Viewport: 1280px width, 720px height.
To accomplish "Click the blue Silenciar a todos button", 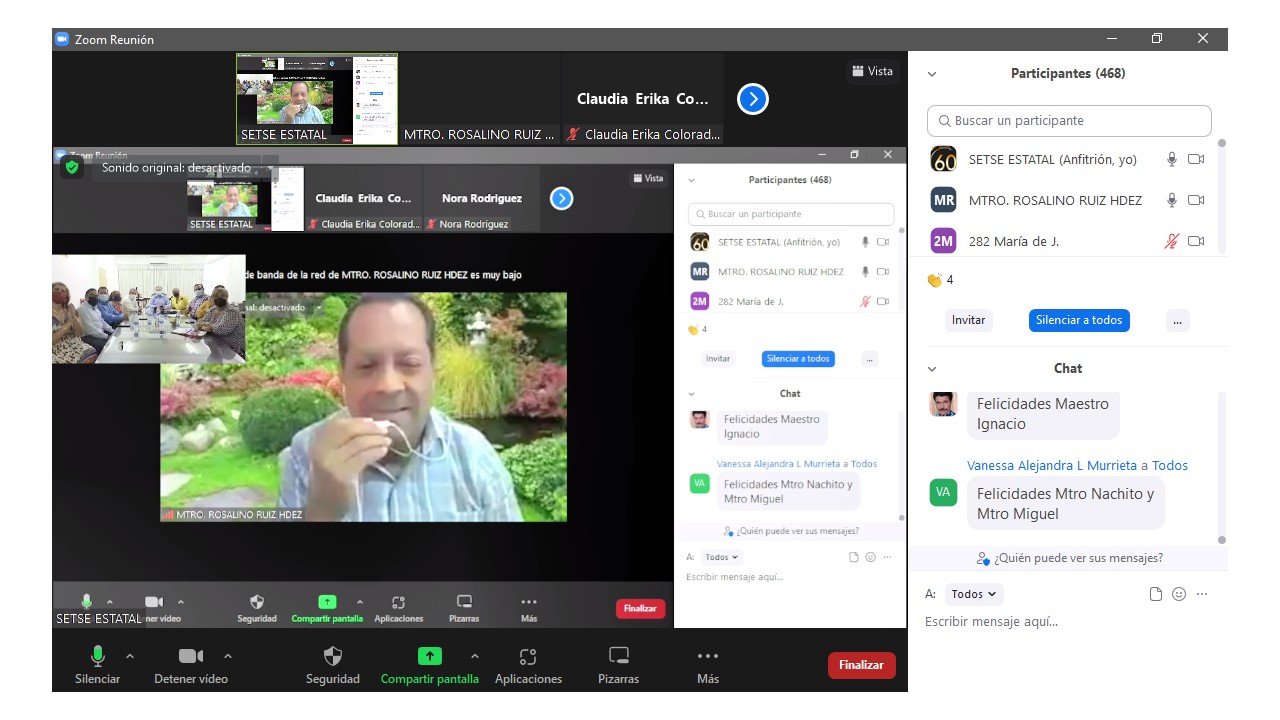I will [x=1079, y=320].
